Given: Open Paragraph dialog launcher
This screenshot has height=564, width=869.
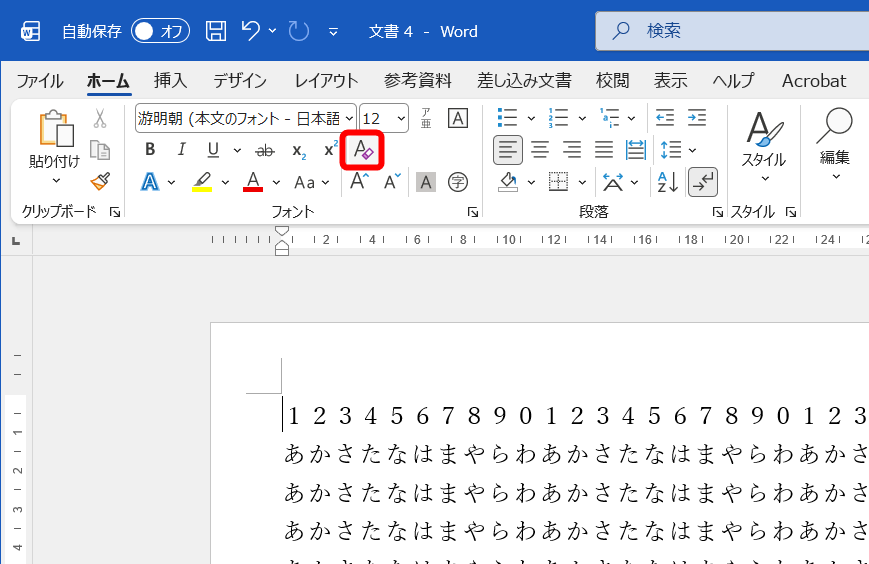Looking at the screenshot, I should pyautogui.click(x=718, y=212).
